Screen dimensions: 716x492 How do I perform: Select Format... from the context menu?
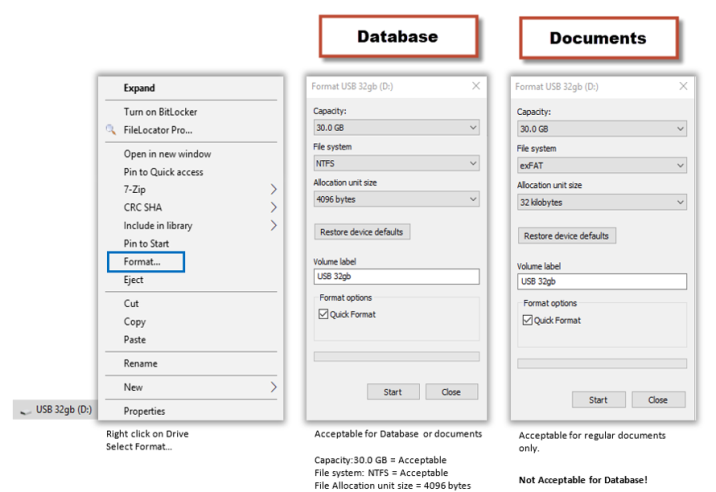coord(141,262)
